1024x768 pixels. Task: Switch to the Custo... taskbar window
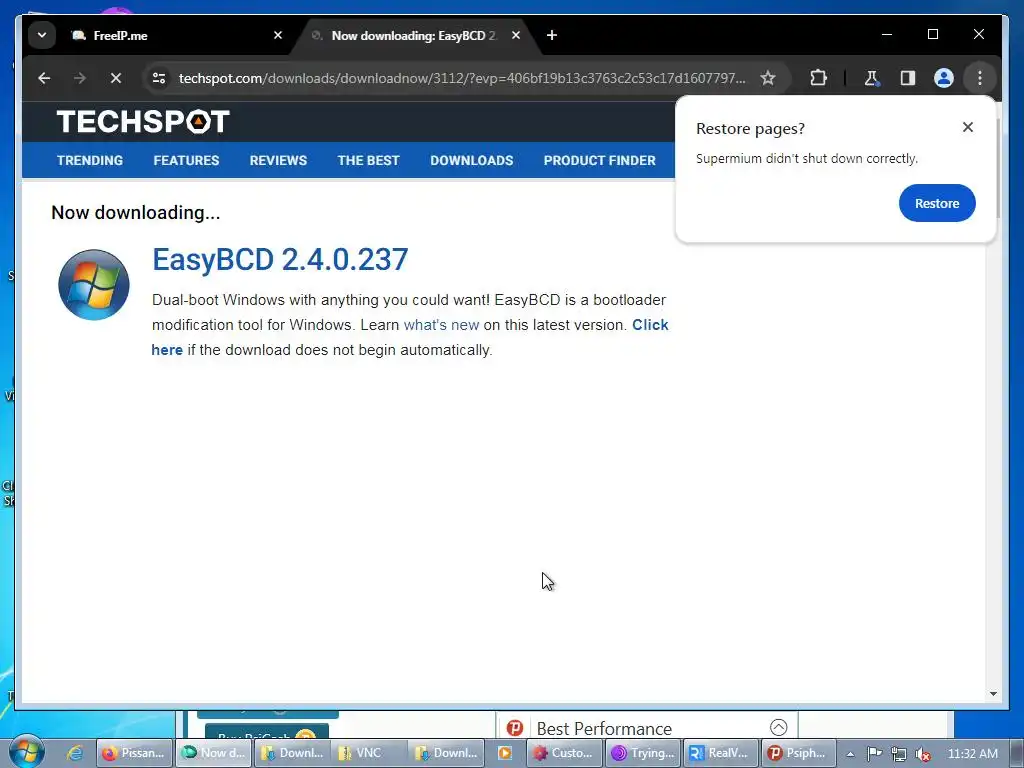[564, 753]
